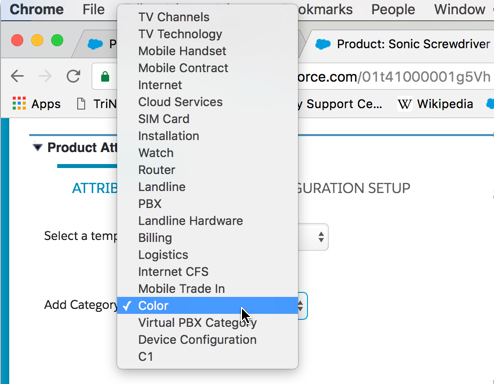This screenshot has width=494, height=384.
Task: Open the Support Ce... bookmark
Action: click(x=340, y=104)
